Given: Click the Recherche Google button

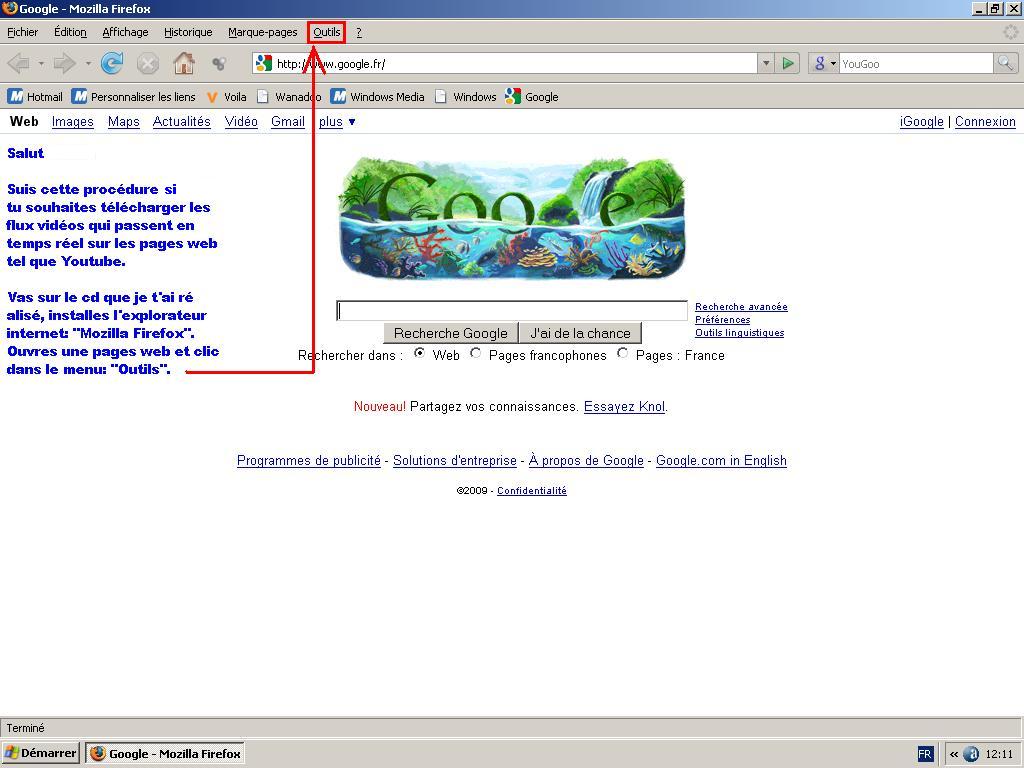Looking at the screenshot, I should pos(450,333).
